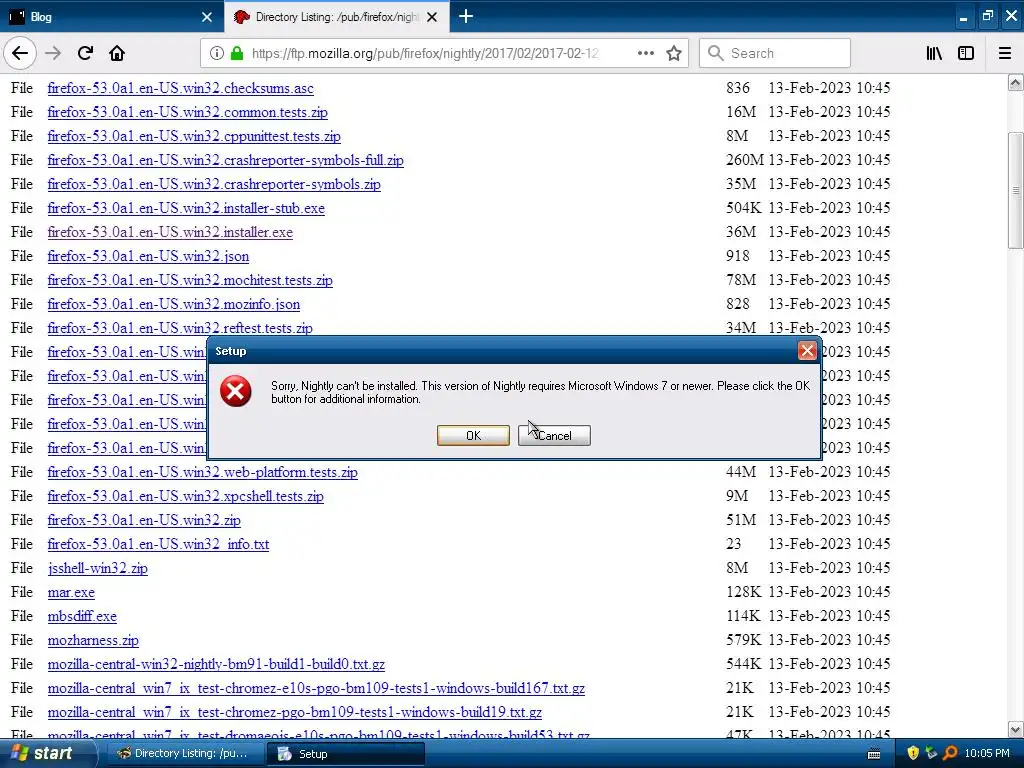Open the Firefox hamburger menu
Viewport: 1024px width, 768px height.
(1005, 53)
